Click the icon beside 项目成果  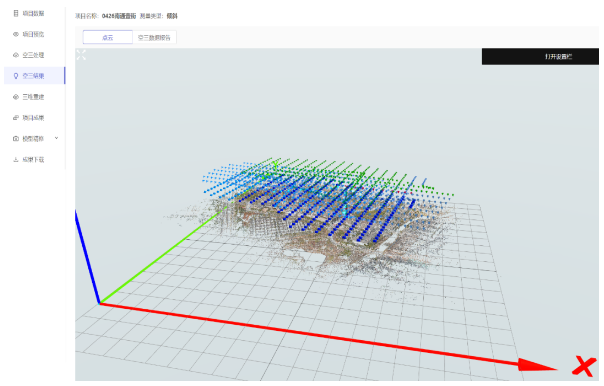coord(16,117)
